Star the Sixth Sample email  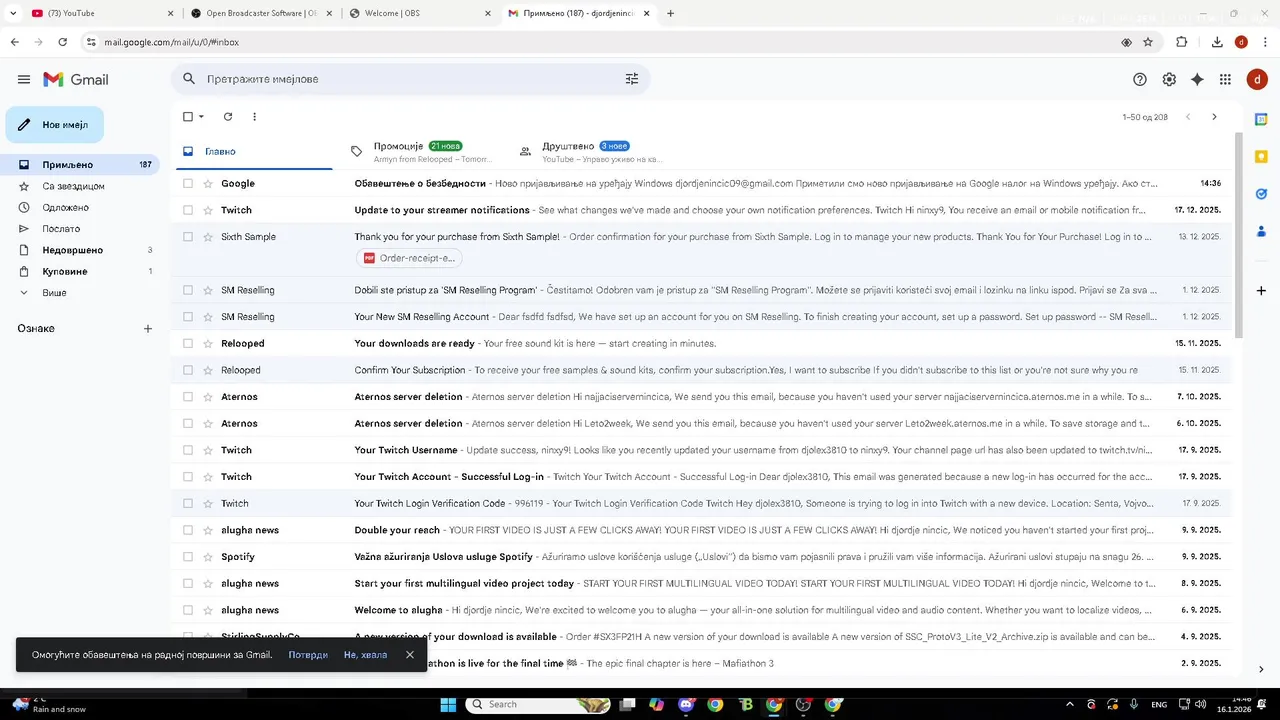(208, 237)
